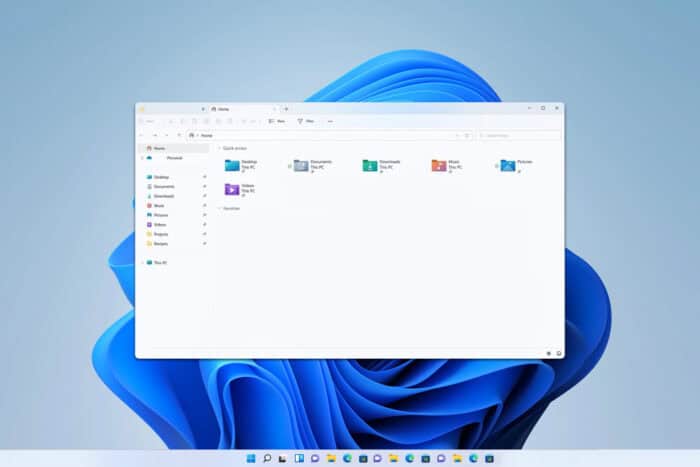This screenshot has height=467, width=700.
Task: Select OneDrive Personal in the navigation pane
Action: (x=174, y=158)
